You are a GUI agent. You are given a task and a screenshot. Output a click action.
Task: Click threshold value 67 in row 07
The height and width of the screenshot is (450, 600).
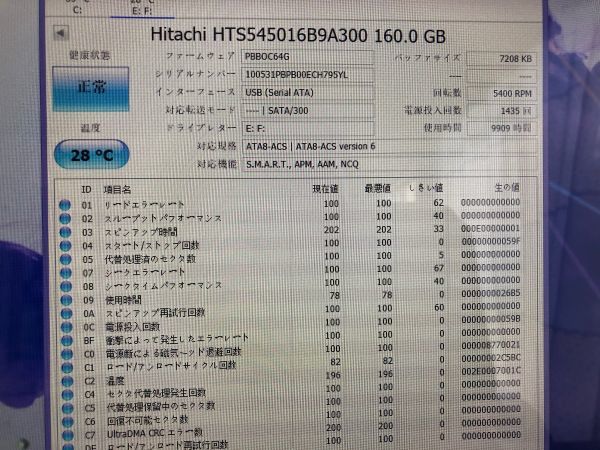click(x=439, y=268)
